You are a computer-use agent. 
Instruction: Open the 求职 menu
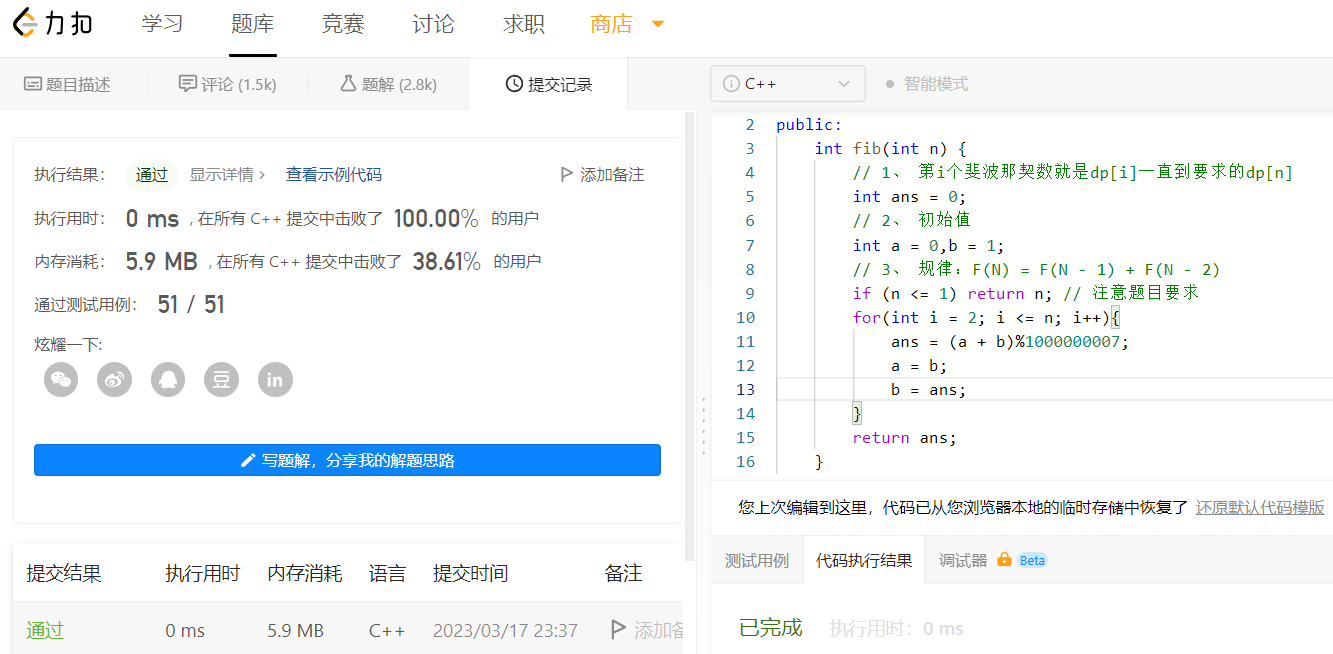(x=524, y=24)
